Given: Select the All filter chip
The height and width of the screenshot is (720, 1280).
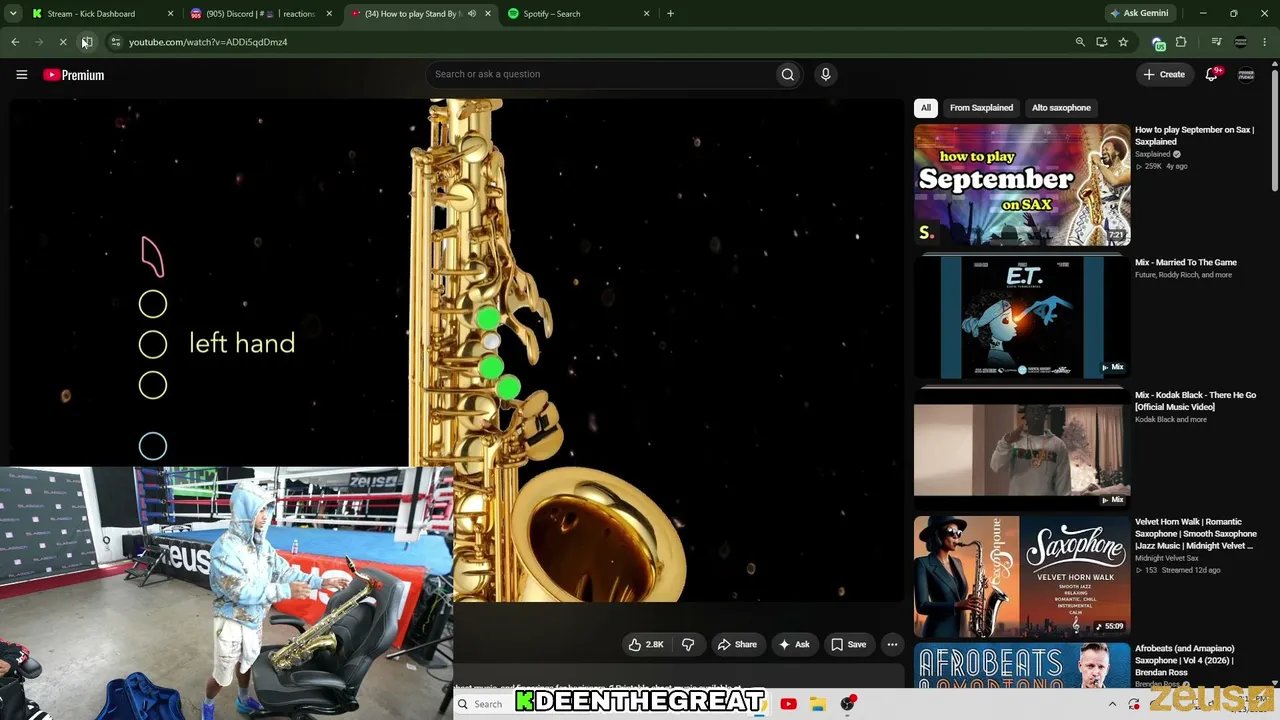Looking at the screenshot, I should pyautogui.click(x=926, y=108).
